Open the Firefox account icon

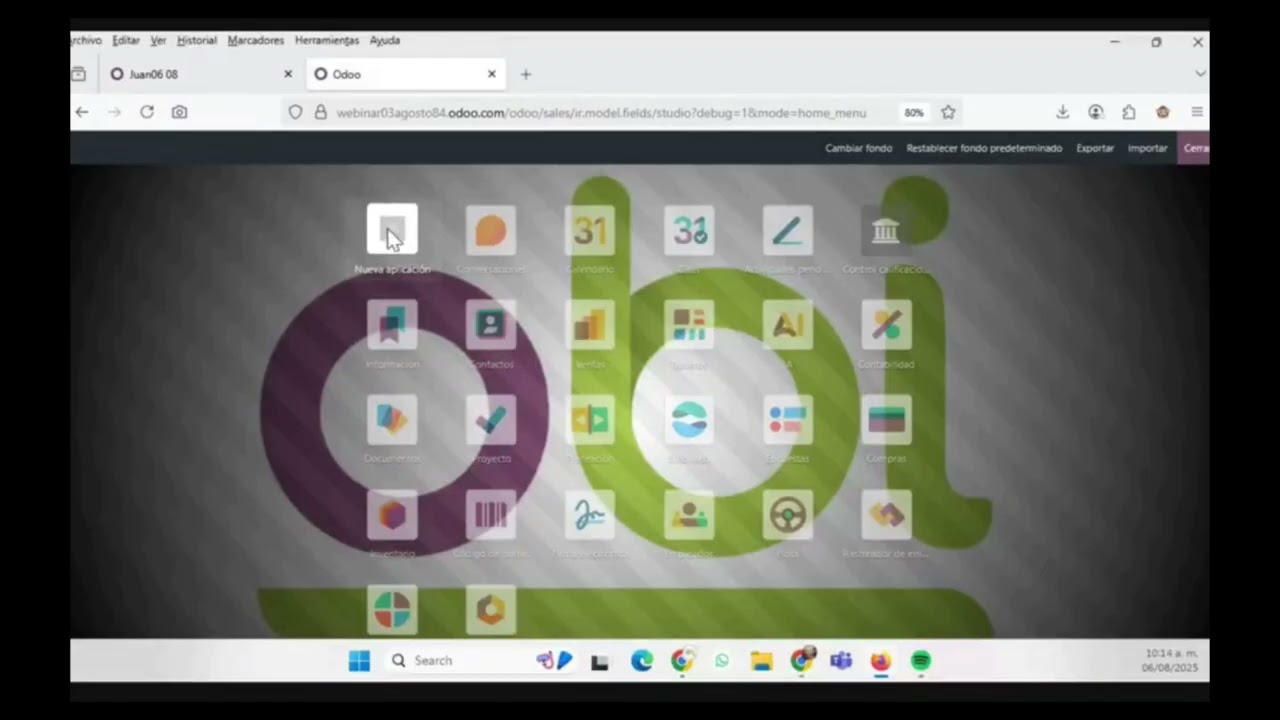[x=1096, y=112]
